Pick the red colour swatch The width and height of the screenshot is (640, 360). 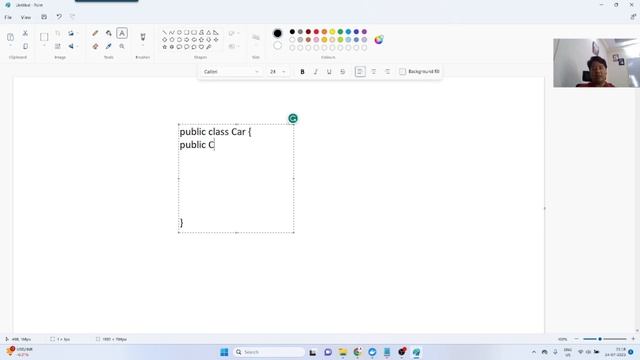point(316,32)
